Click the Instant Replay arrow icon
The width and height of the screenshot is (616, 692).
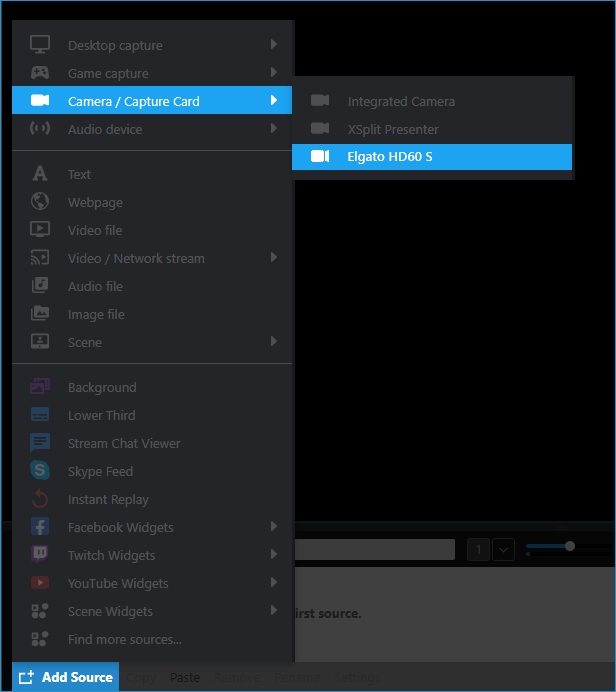[40, 498]
